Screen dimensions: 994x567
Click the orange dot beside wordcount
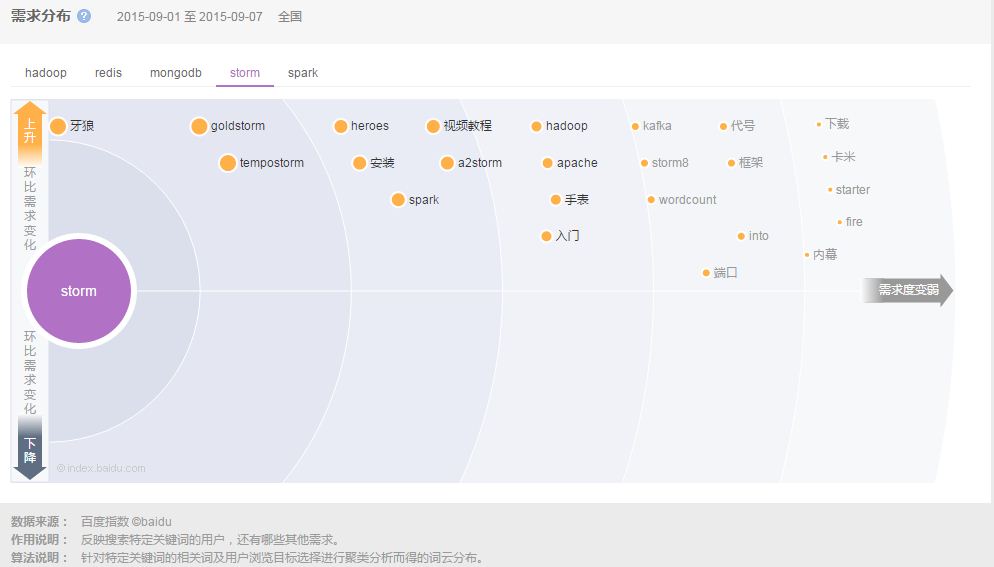(x=651, y=200)
